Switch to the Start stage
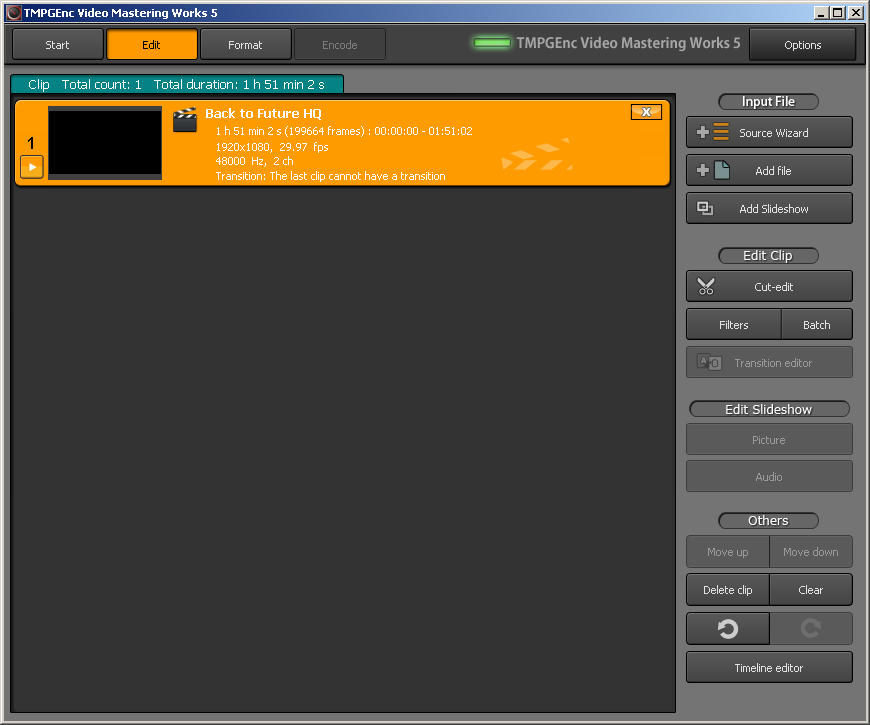 coord(58,45)
